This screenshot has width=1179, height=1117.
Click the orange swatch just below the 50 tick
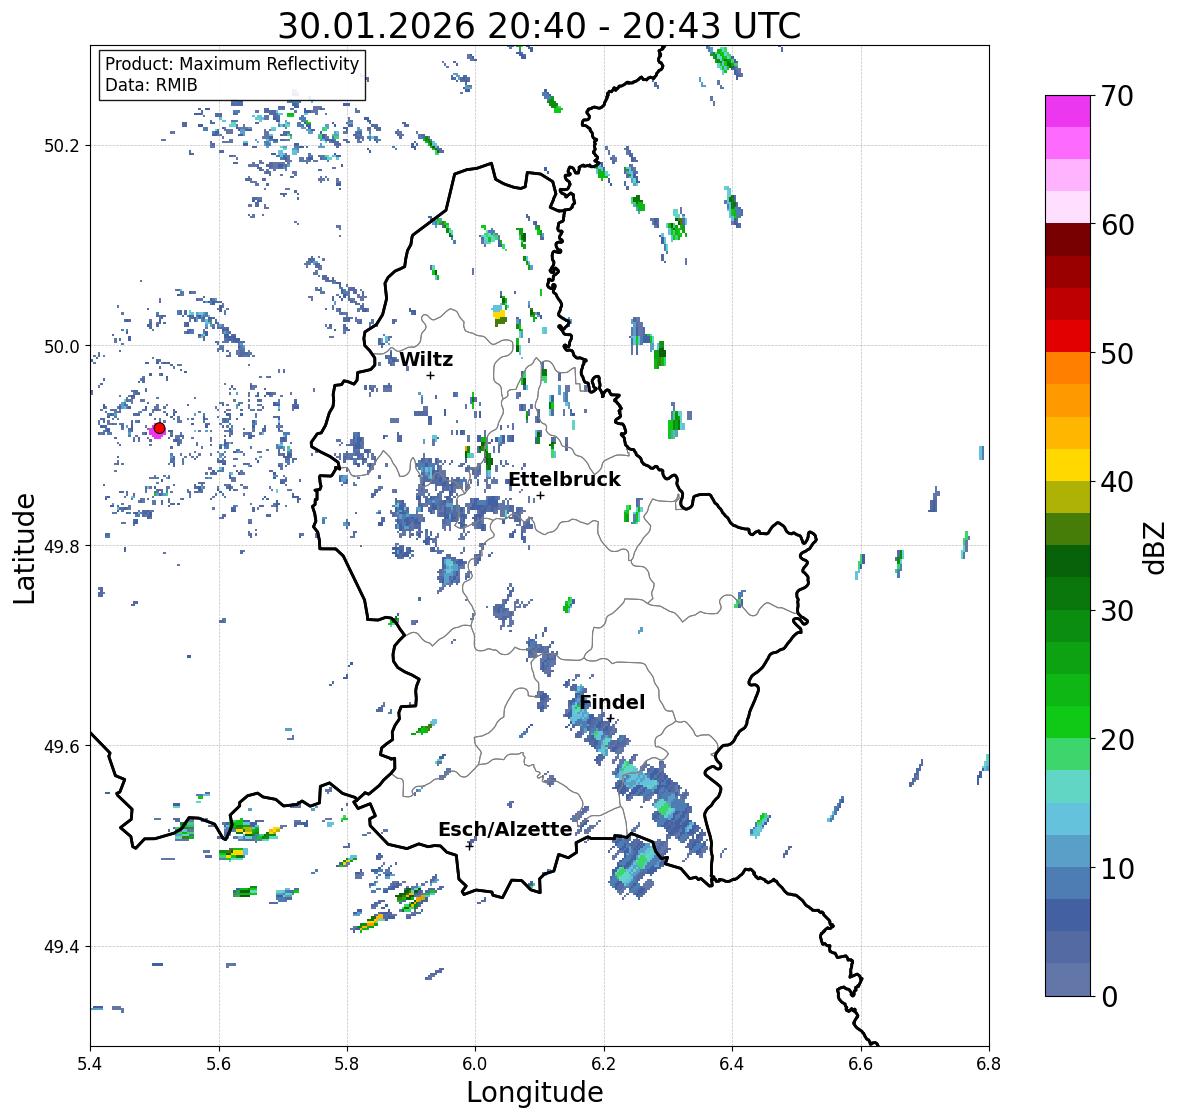tap(1068, 368)
